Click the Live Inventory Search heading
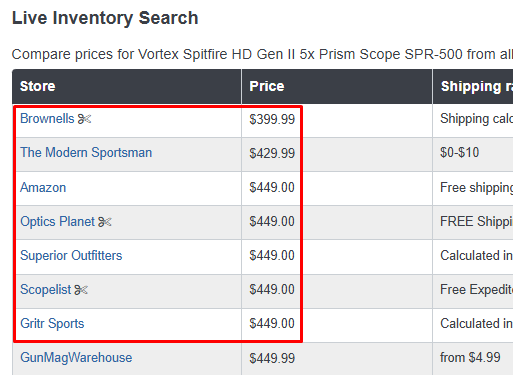 [105, 18]
